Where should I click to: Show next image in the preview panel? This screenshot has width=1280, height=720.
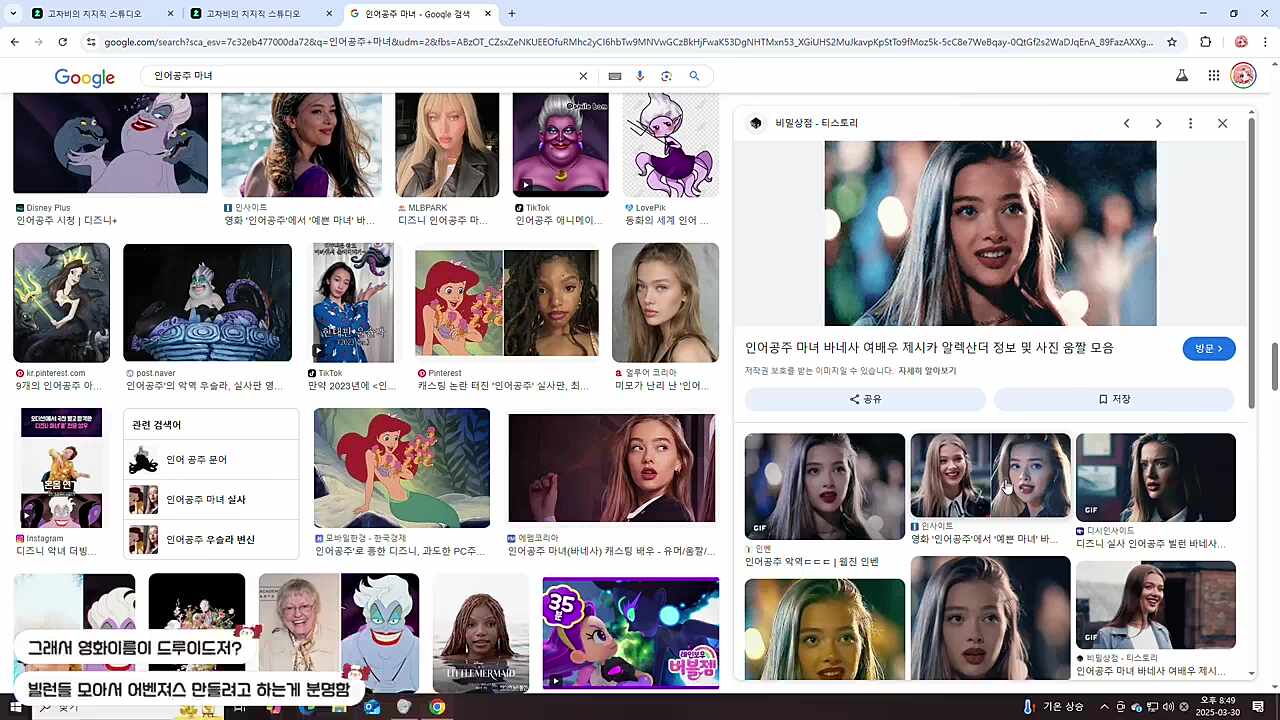pos(1158,123)
